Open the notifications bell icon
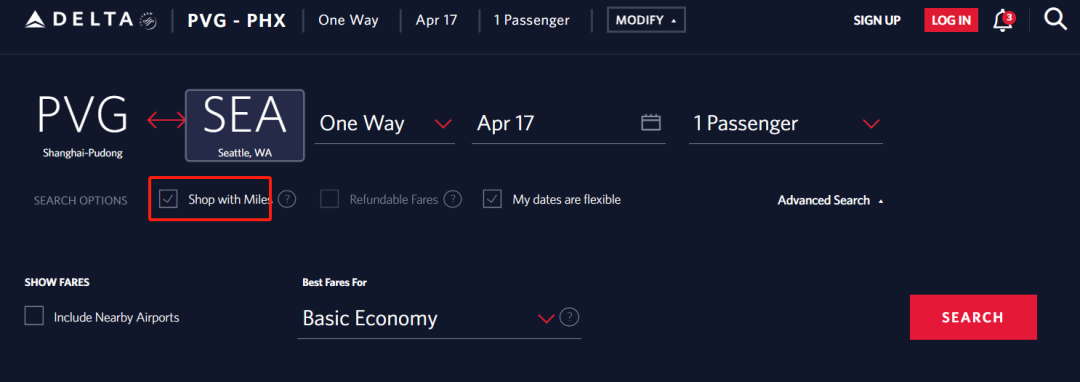Screen dimensions: 1080x382 pos(1004,20)
